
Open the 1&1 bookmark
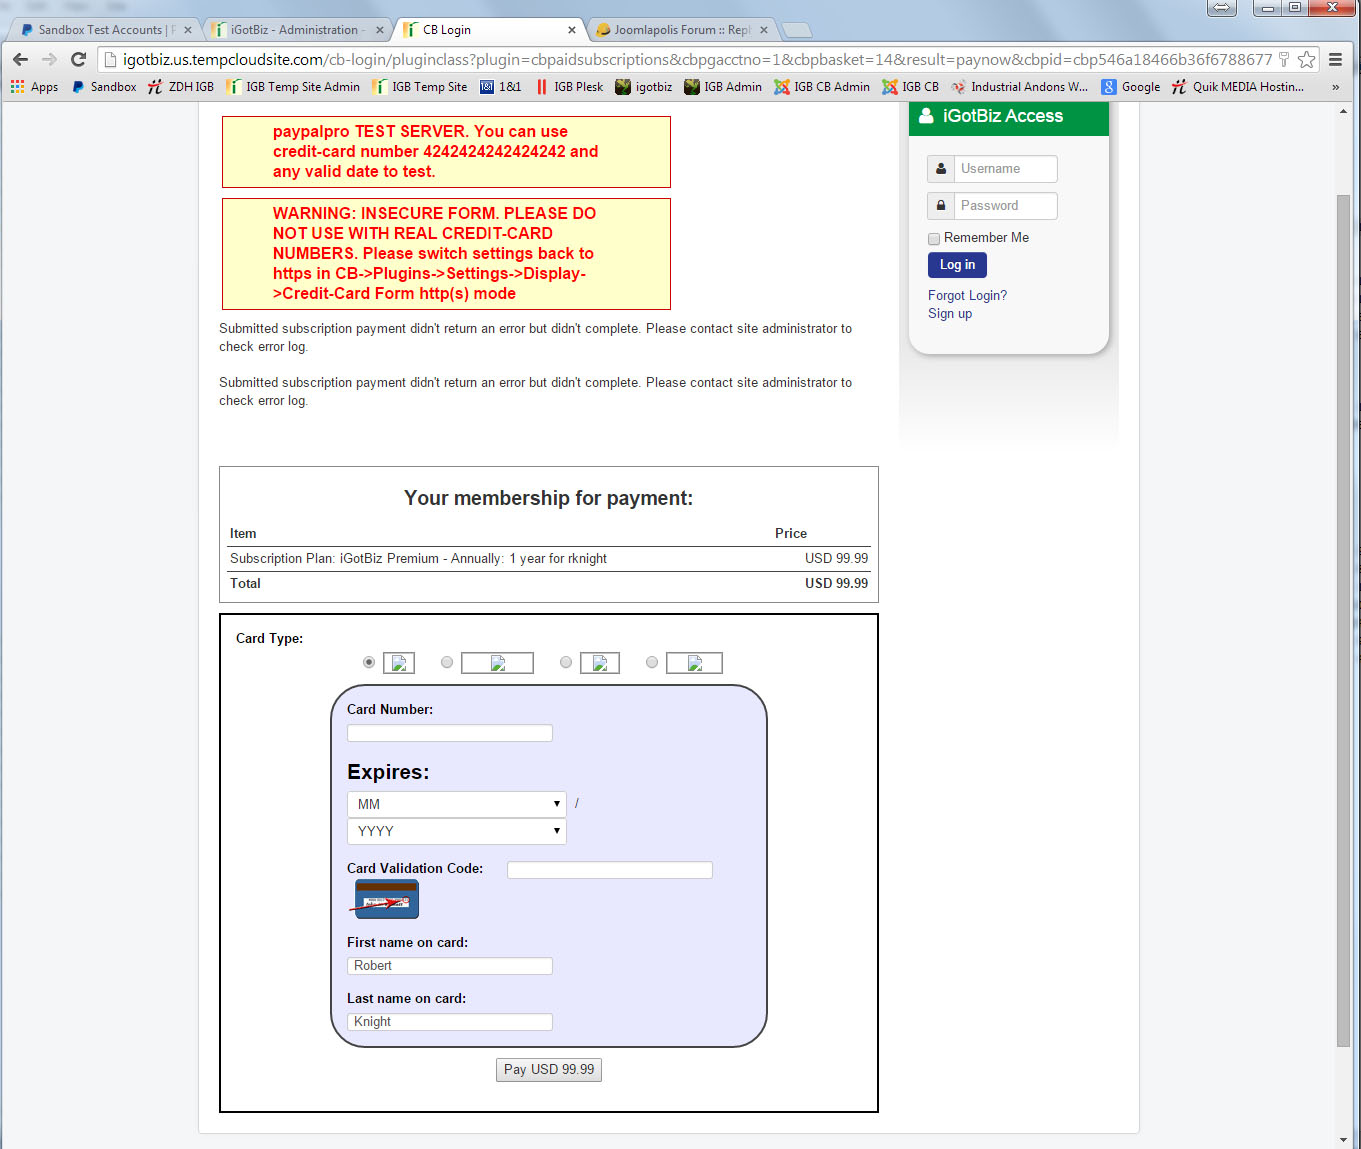pyautogui.click(x=501, y=87)
